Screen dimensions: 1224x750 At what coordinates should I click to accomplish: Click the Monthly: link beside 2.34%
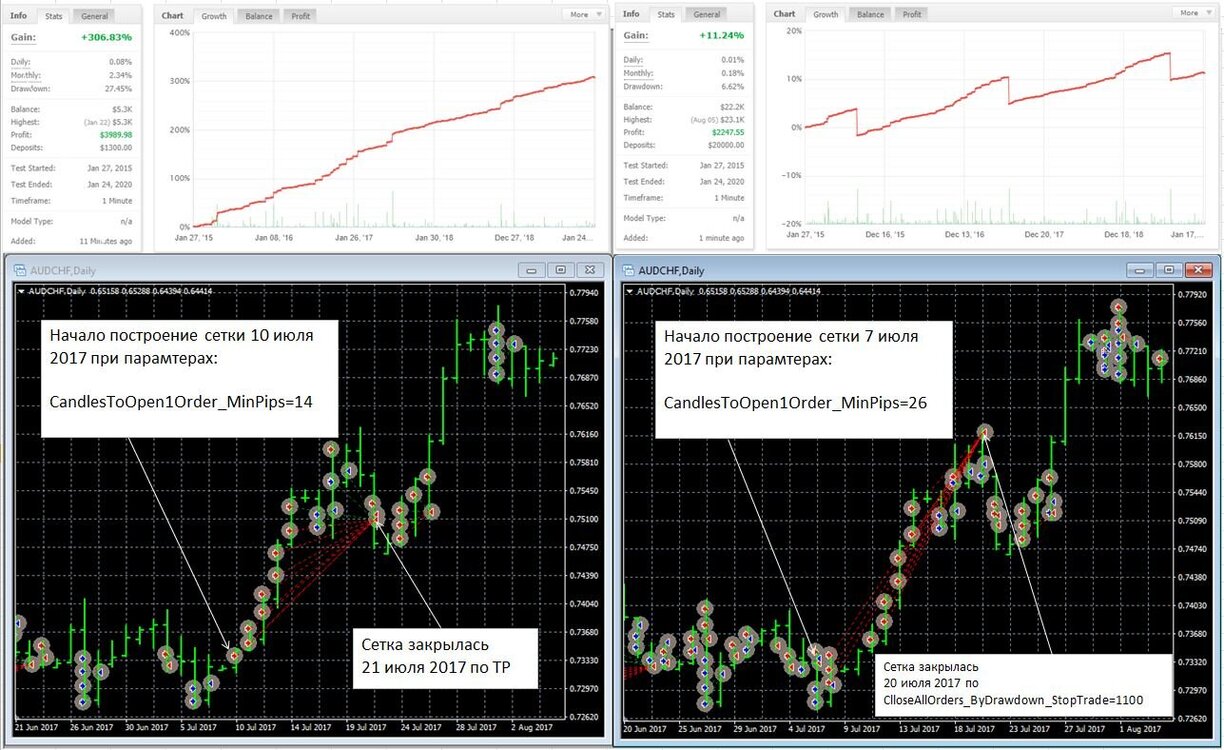pyautogui.click(x=26, y=74)
